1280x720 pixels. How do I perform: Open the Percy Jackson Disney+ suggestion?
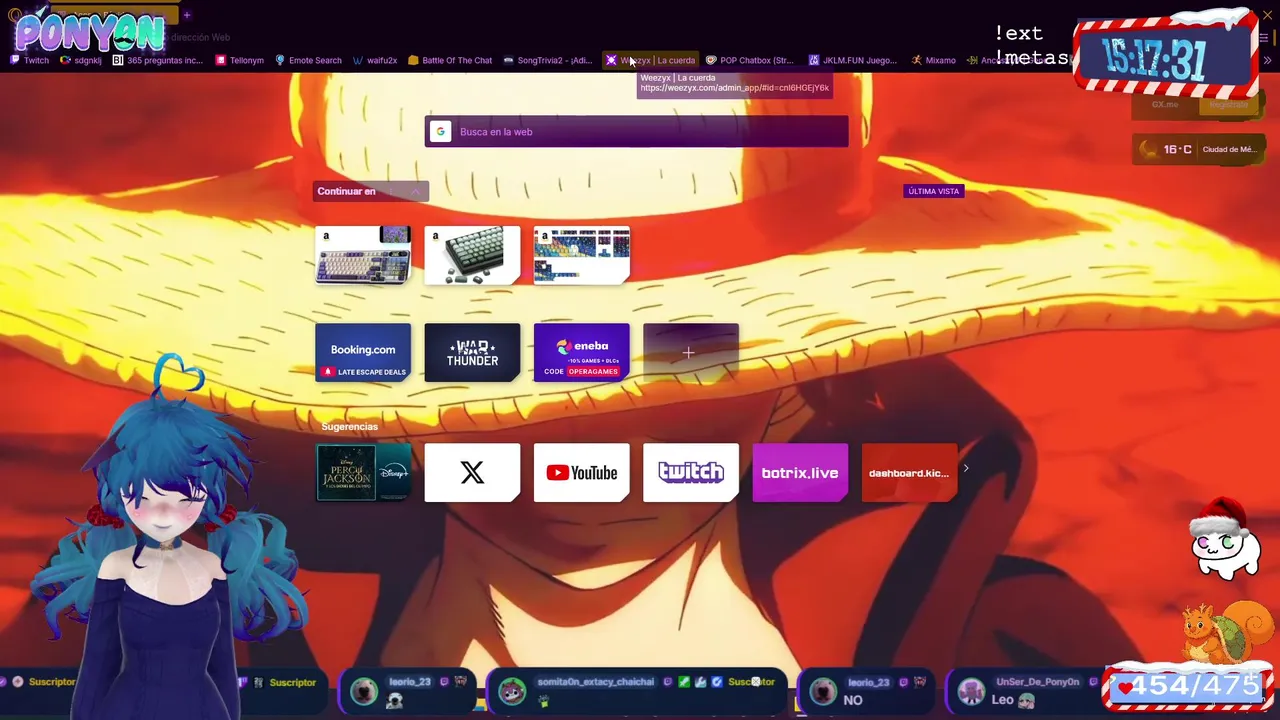point(363,473)
